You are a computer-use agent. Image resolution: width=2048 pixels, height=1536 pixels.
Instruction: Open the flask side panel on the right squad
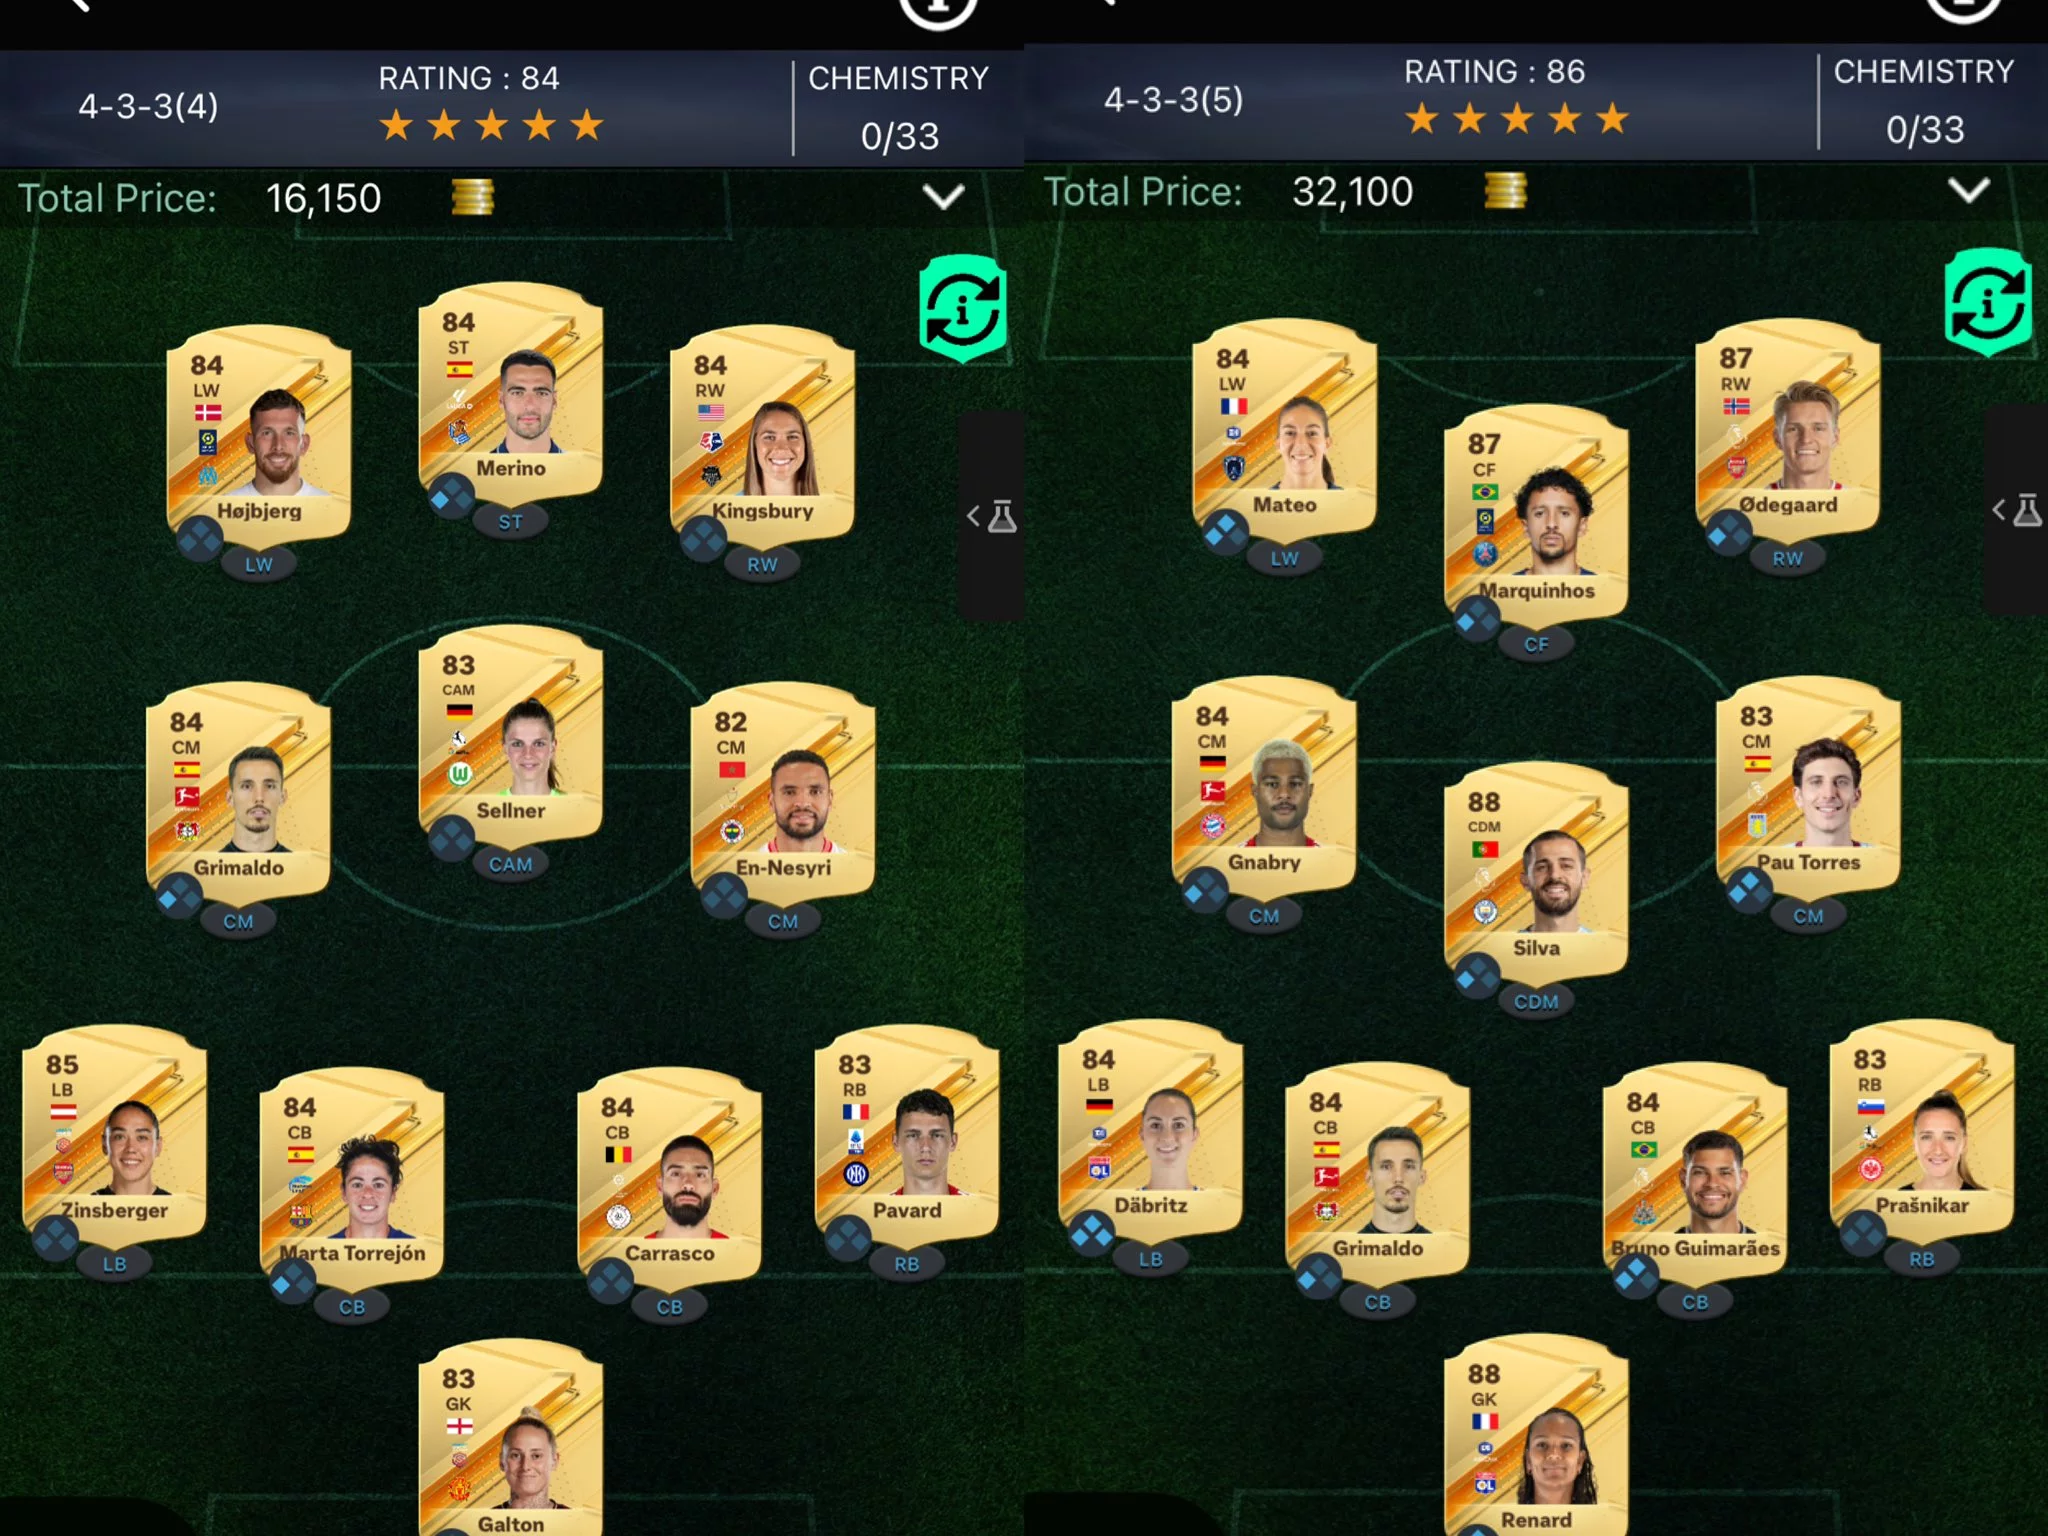[x=2017, y=510]
